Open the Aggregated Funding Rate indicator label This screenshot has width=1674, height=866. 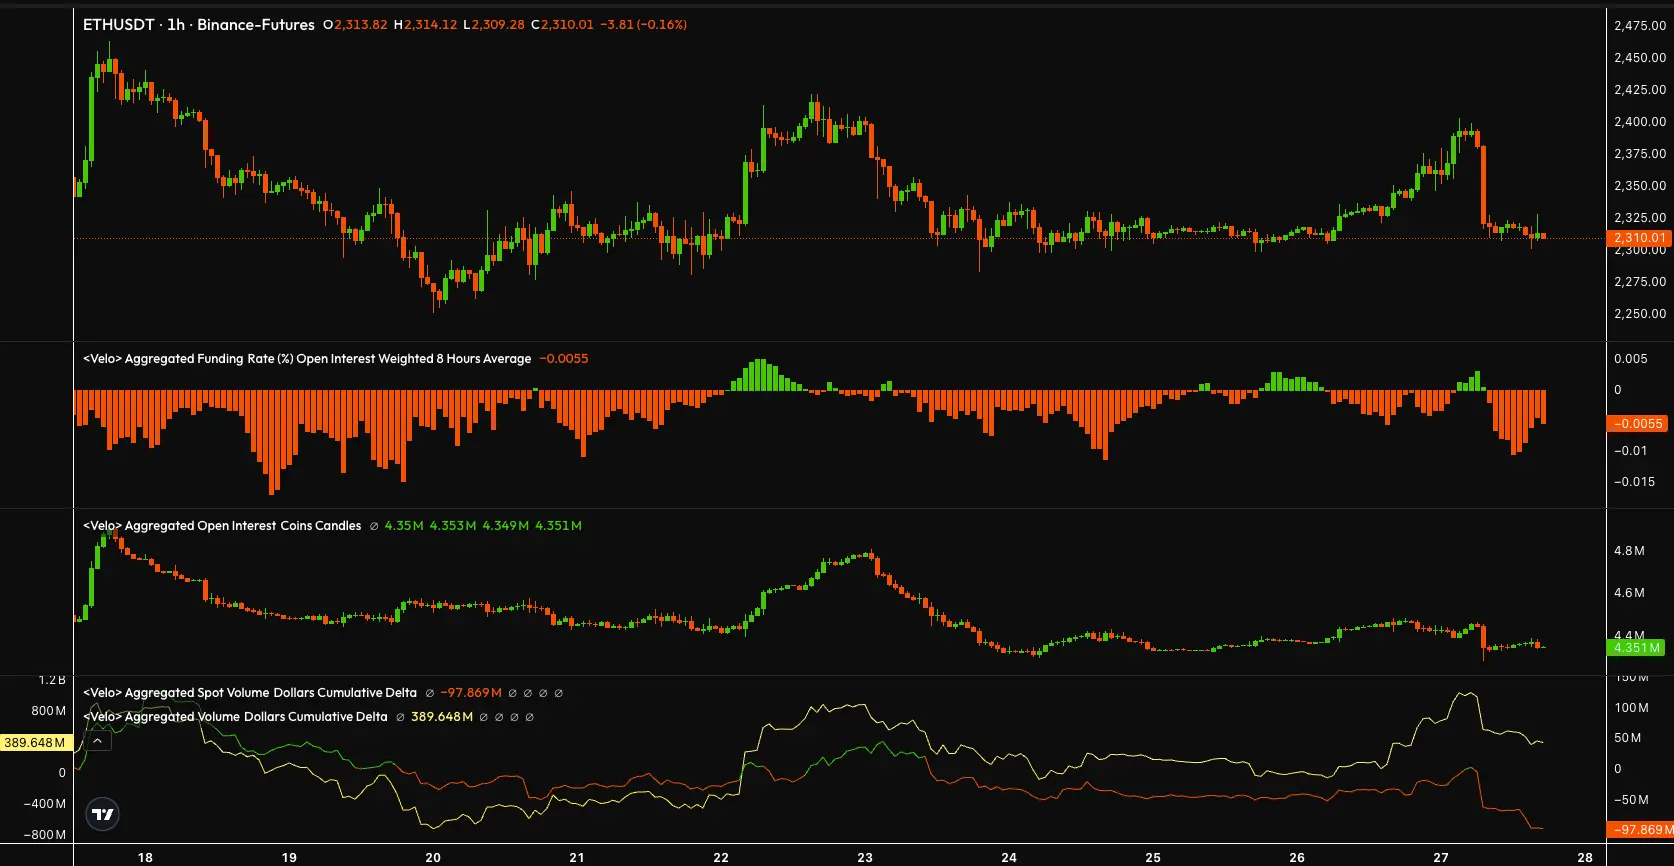click(307, 359)
